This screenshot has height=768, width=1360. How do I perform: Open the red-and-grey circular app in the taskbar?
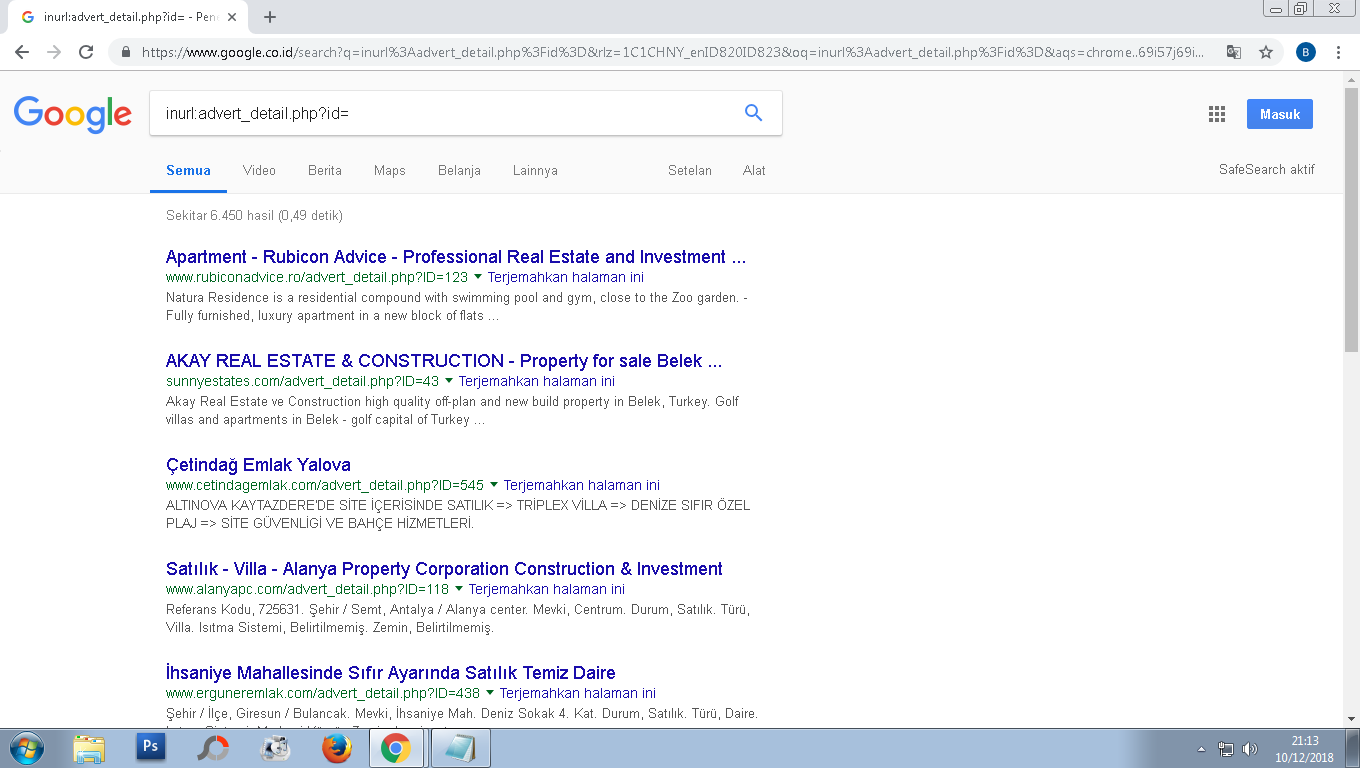pyautogui.click(x=213, y=748)
